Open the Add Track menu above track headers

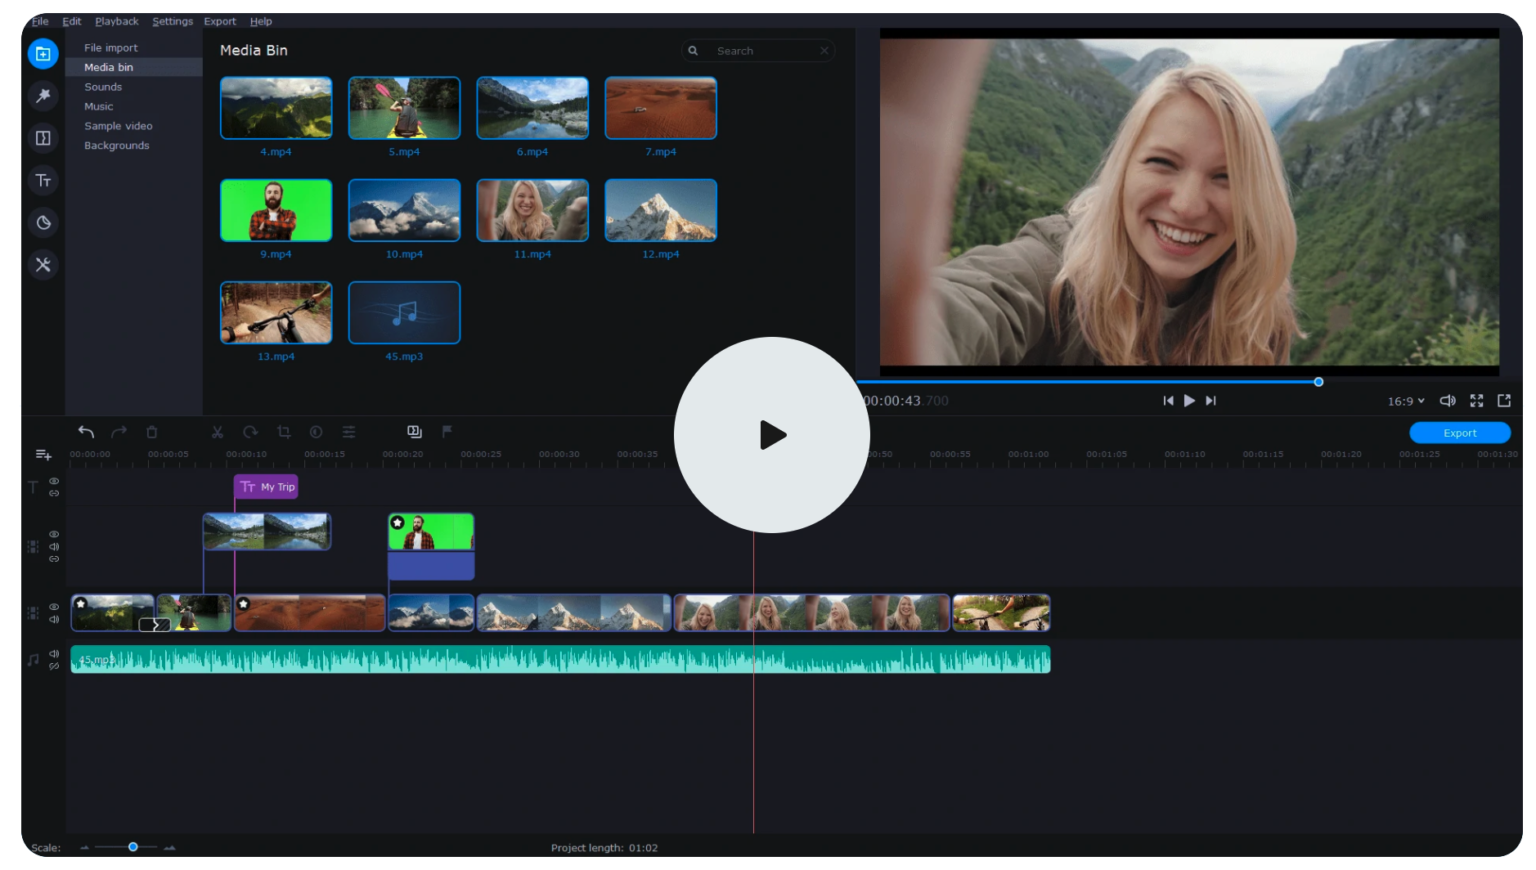tap(43, 455)
